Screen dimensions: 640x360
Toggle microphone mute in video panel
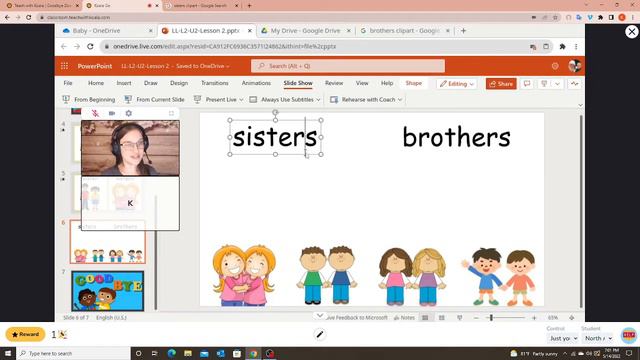coord(95,113)
